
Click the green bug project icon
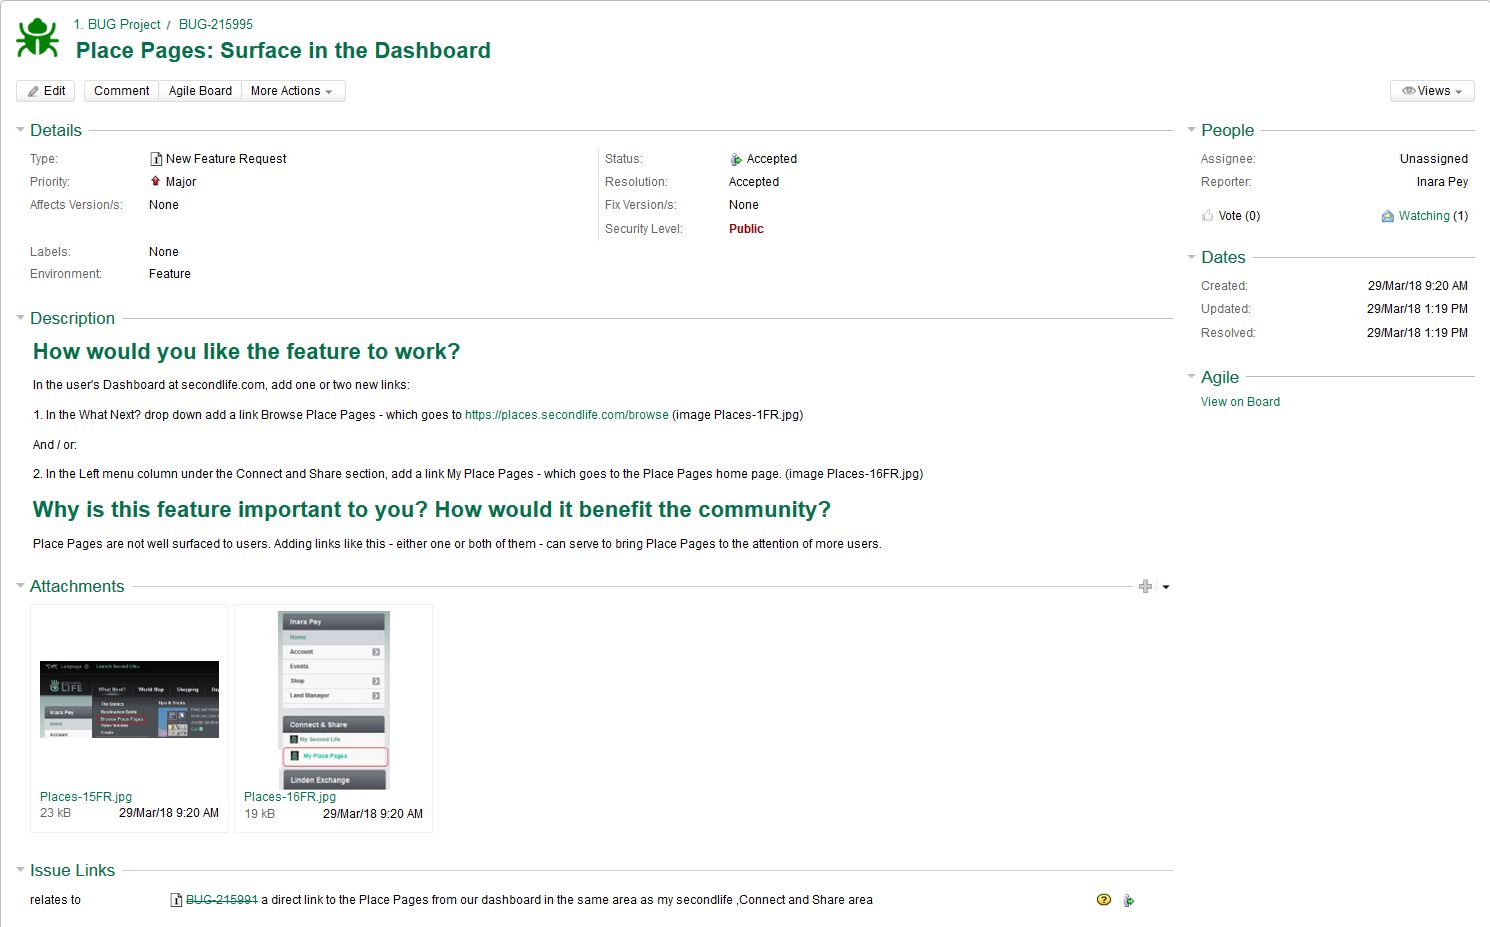[37, 39]
